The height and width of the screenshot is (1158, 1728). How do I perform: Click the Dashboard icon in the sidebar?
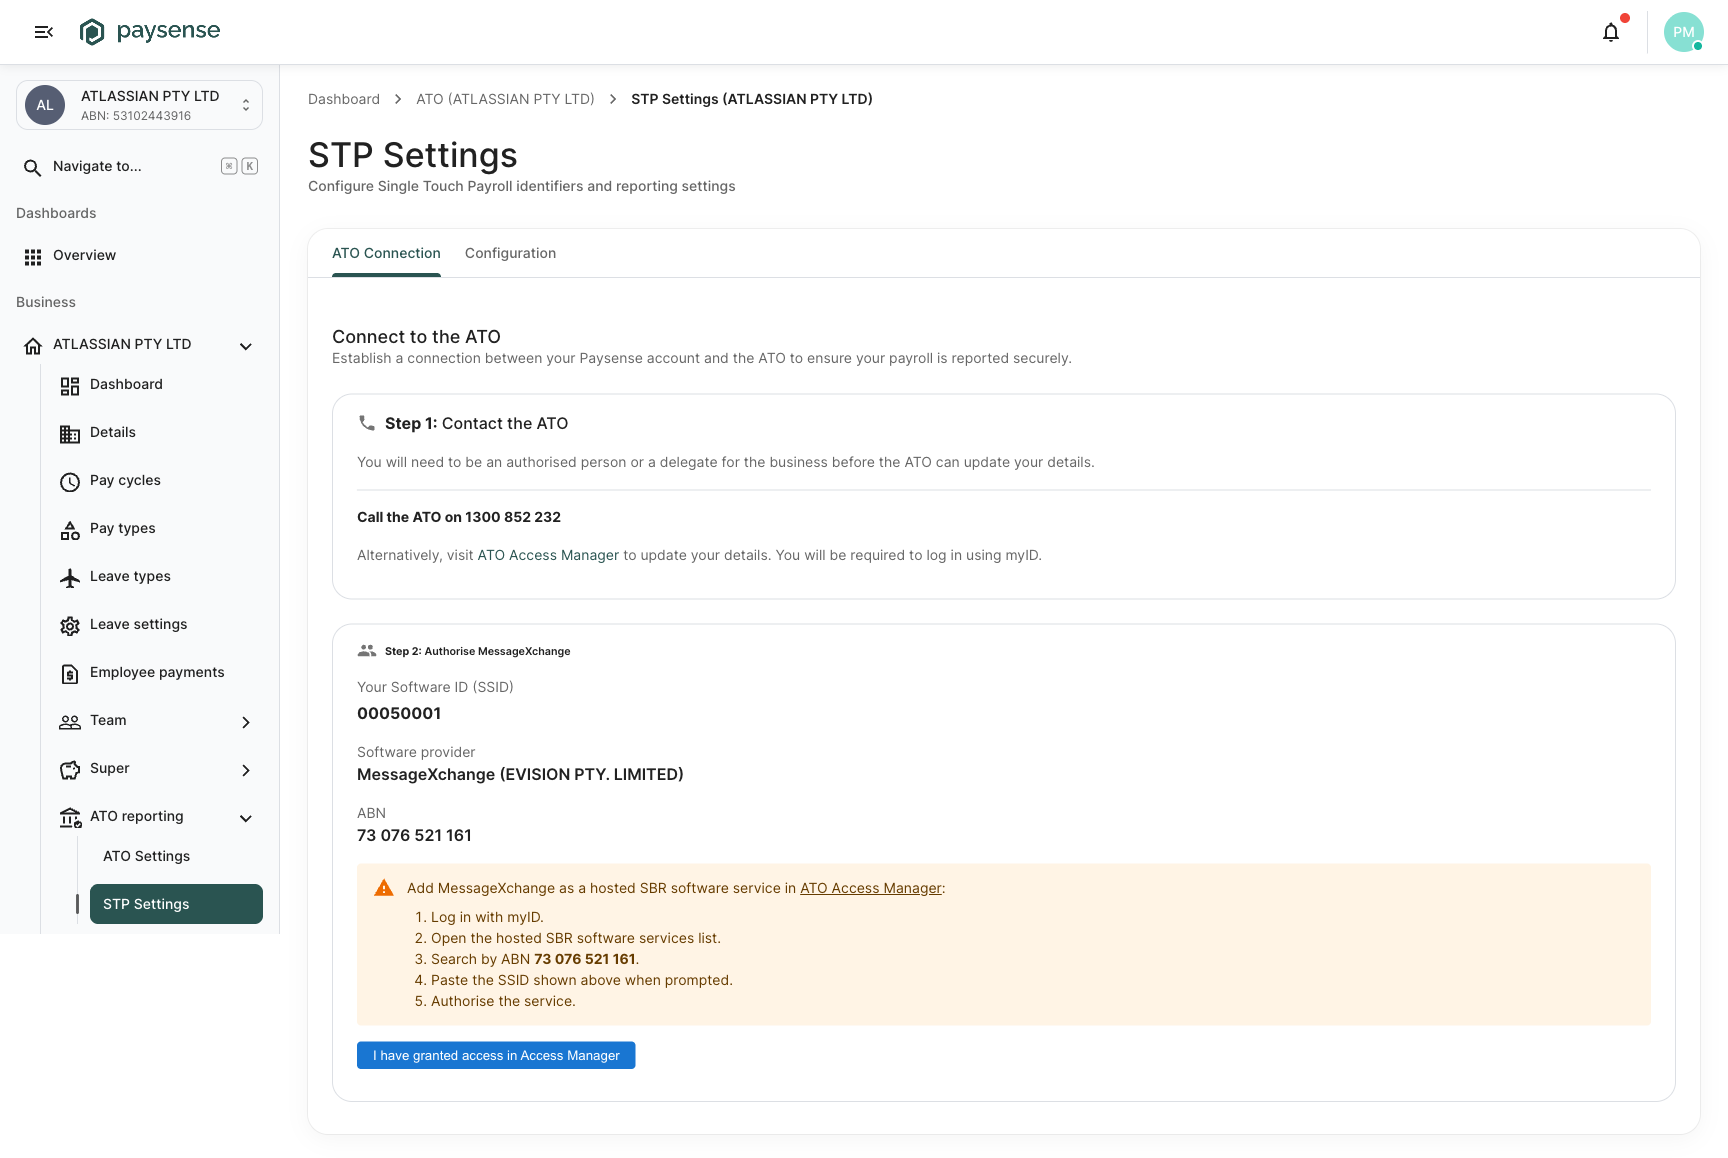click(70, 386)
